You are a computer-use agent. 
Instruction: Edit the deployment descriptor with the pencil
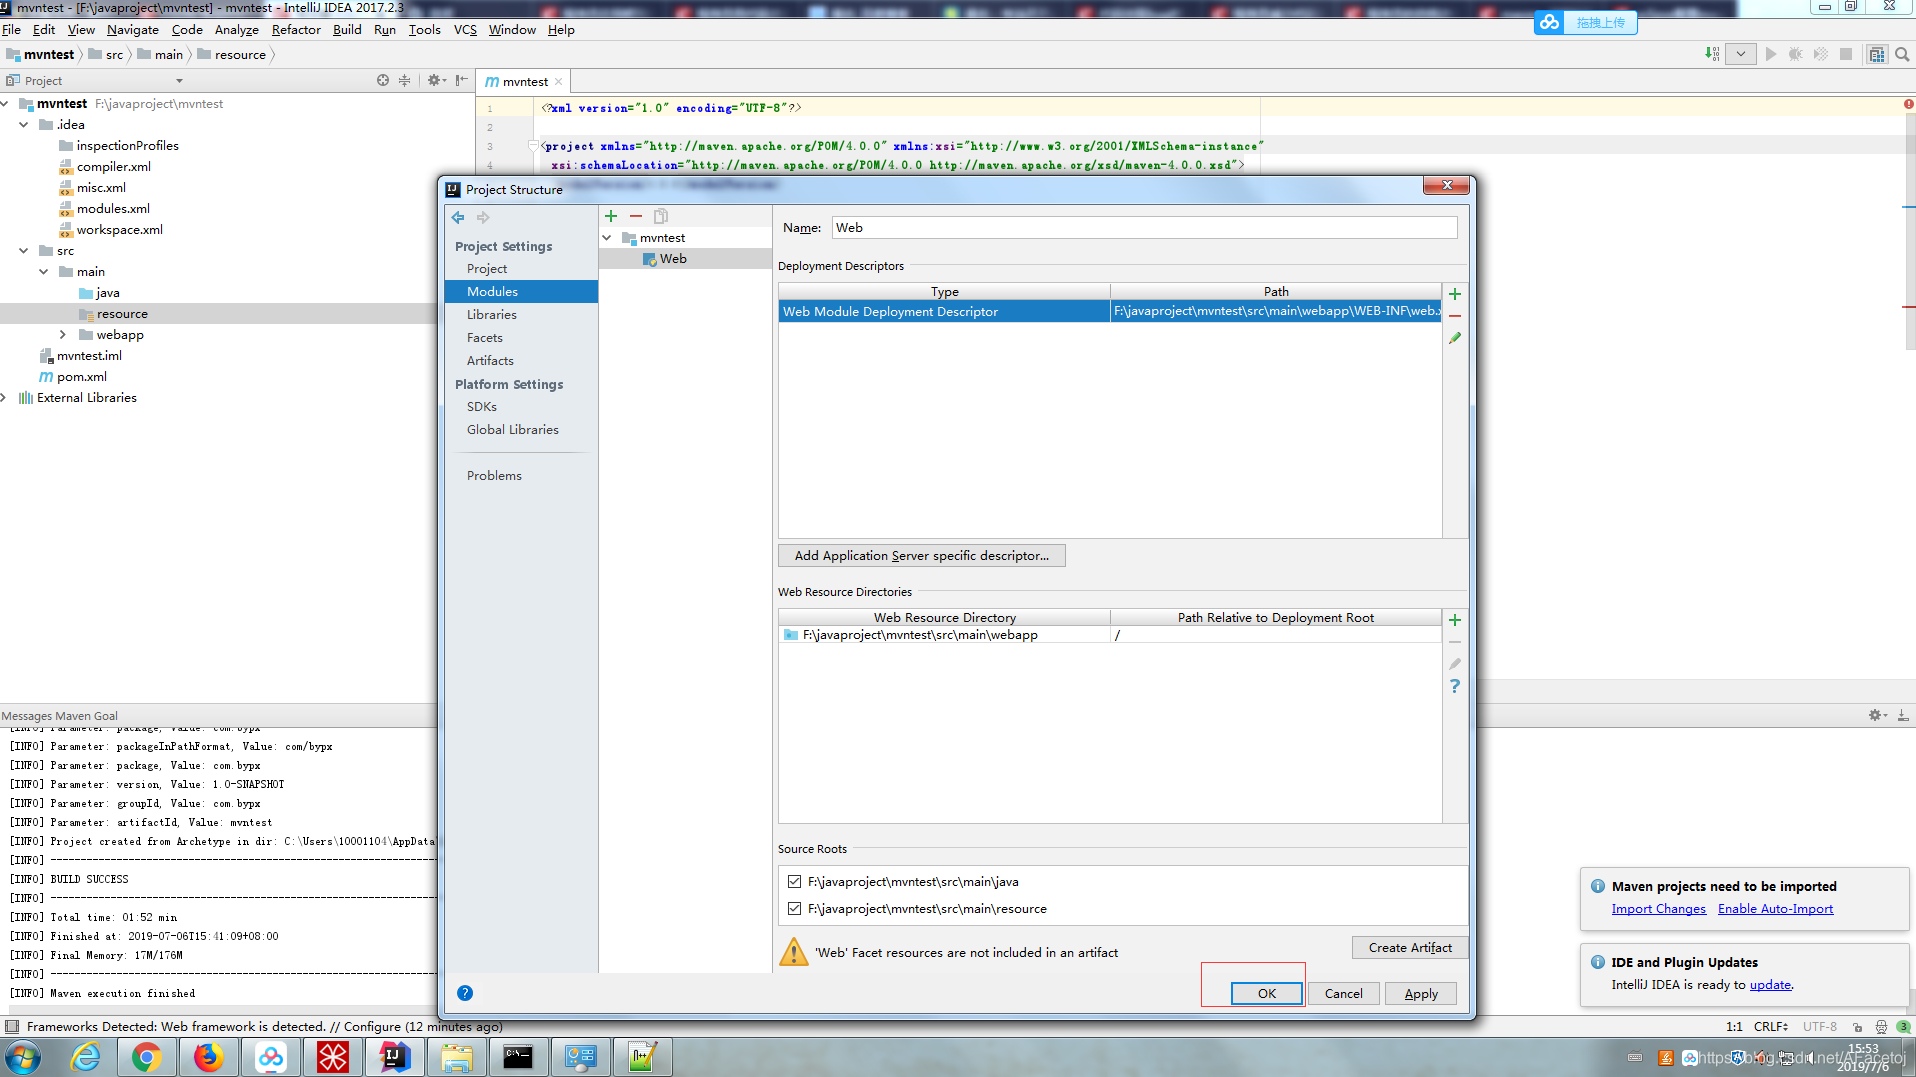[x=1455, y=338]
